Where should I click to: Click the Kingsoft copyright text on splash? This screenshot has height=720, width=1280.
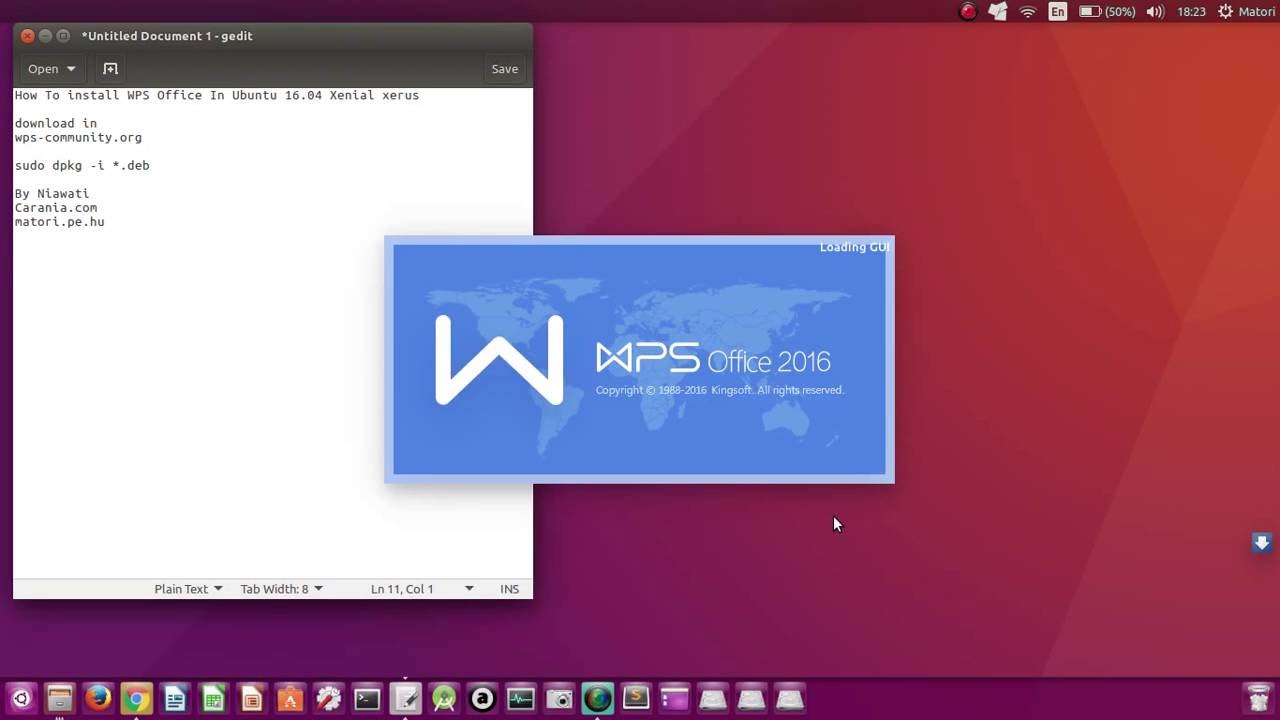[720, 390]
